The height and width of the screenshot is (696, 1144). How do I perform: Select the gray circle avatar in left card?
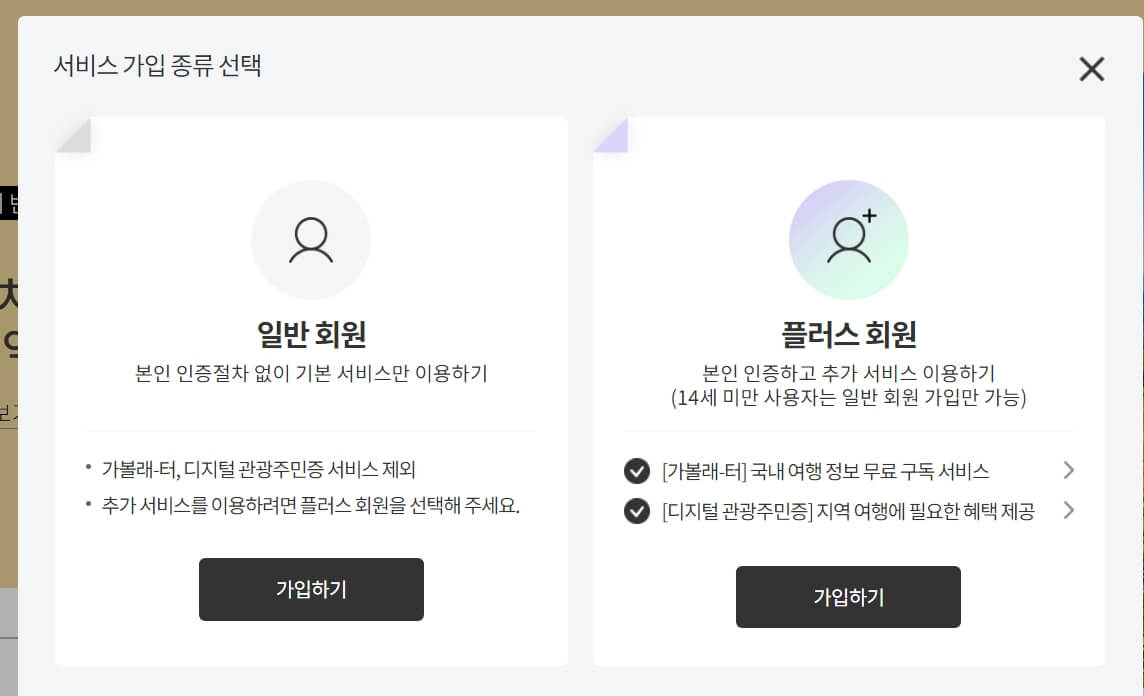pos(311,240)
